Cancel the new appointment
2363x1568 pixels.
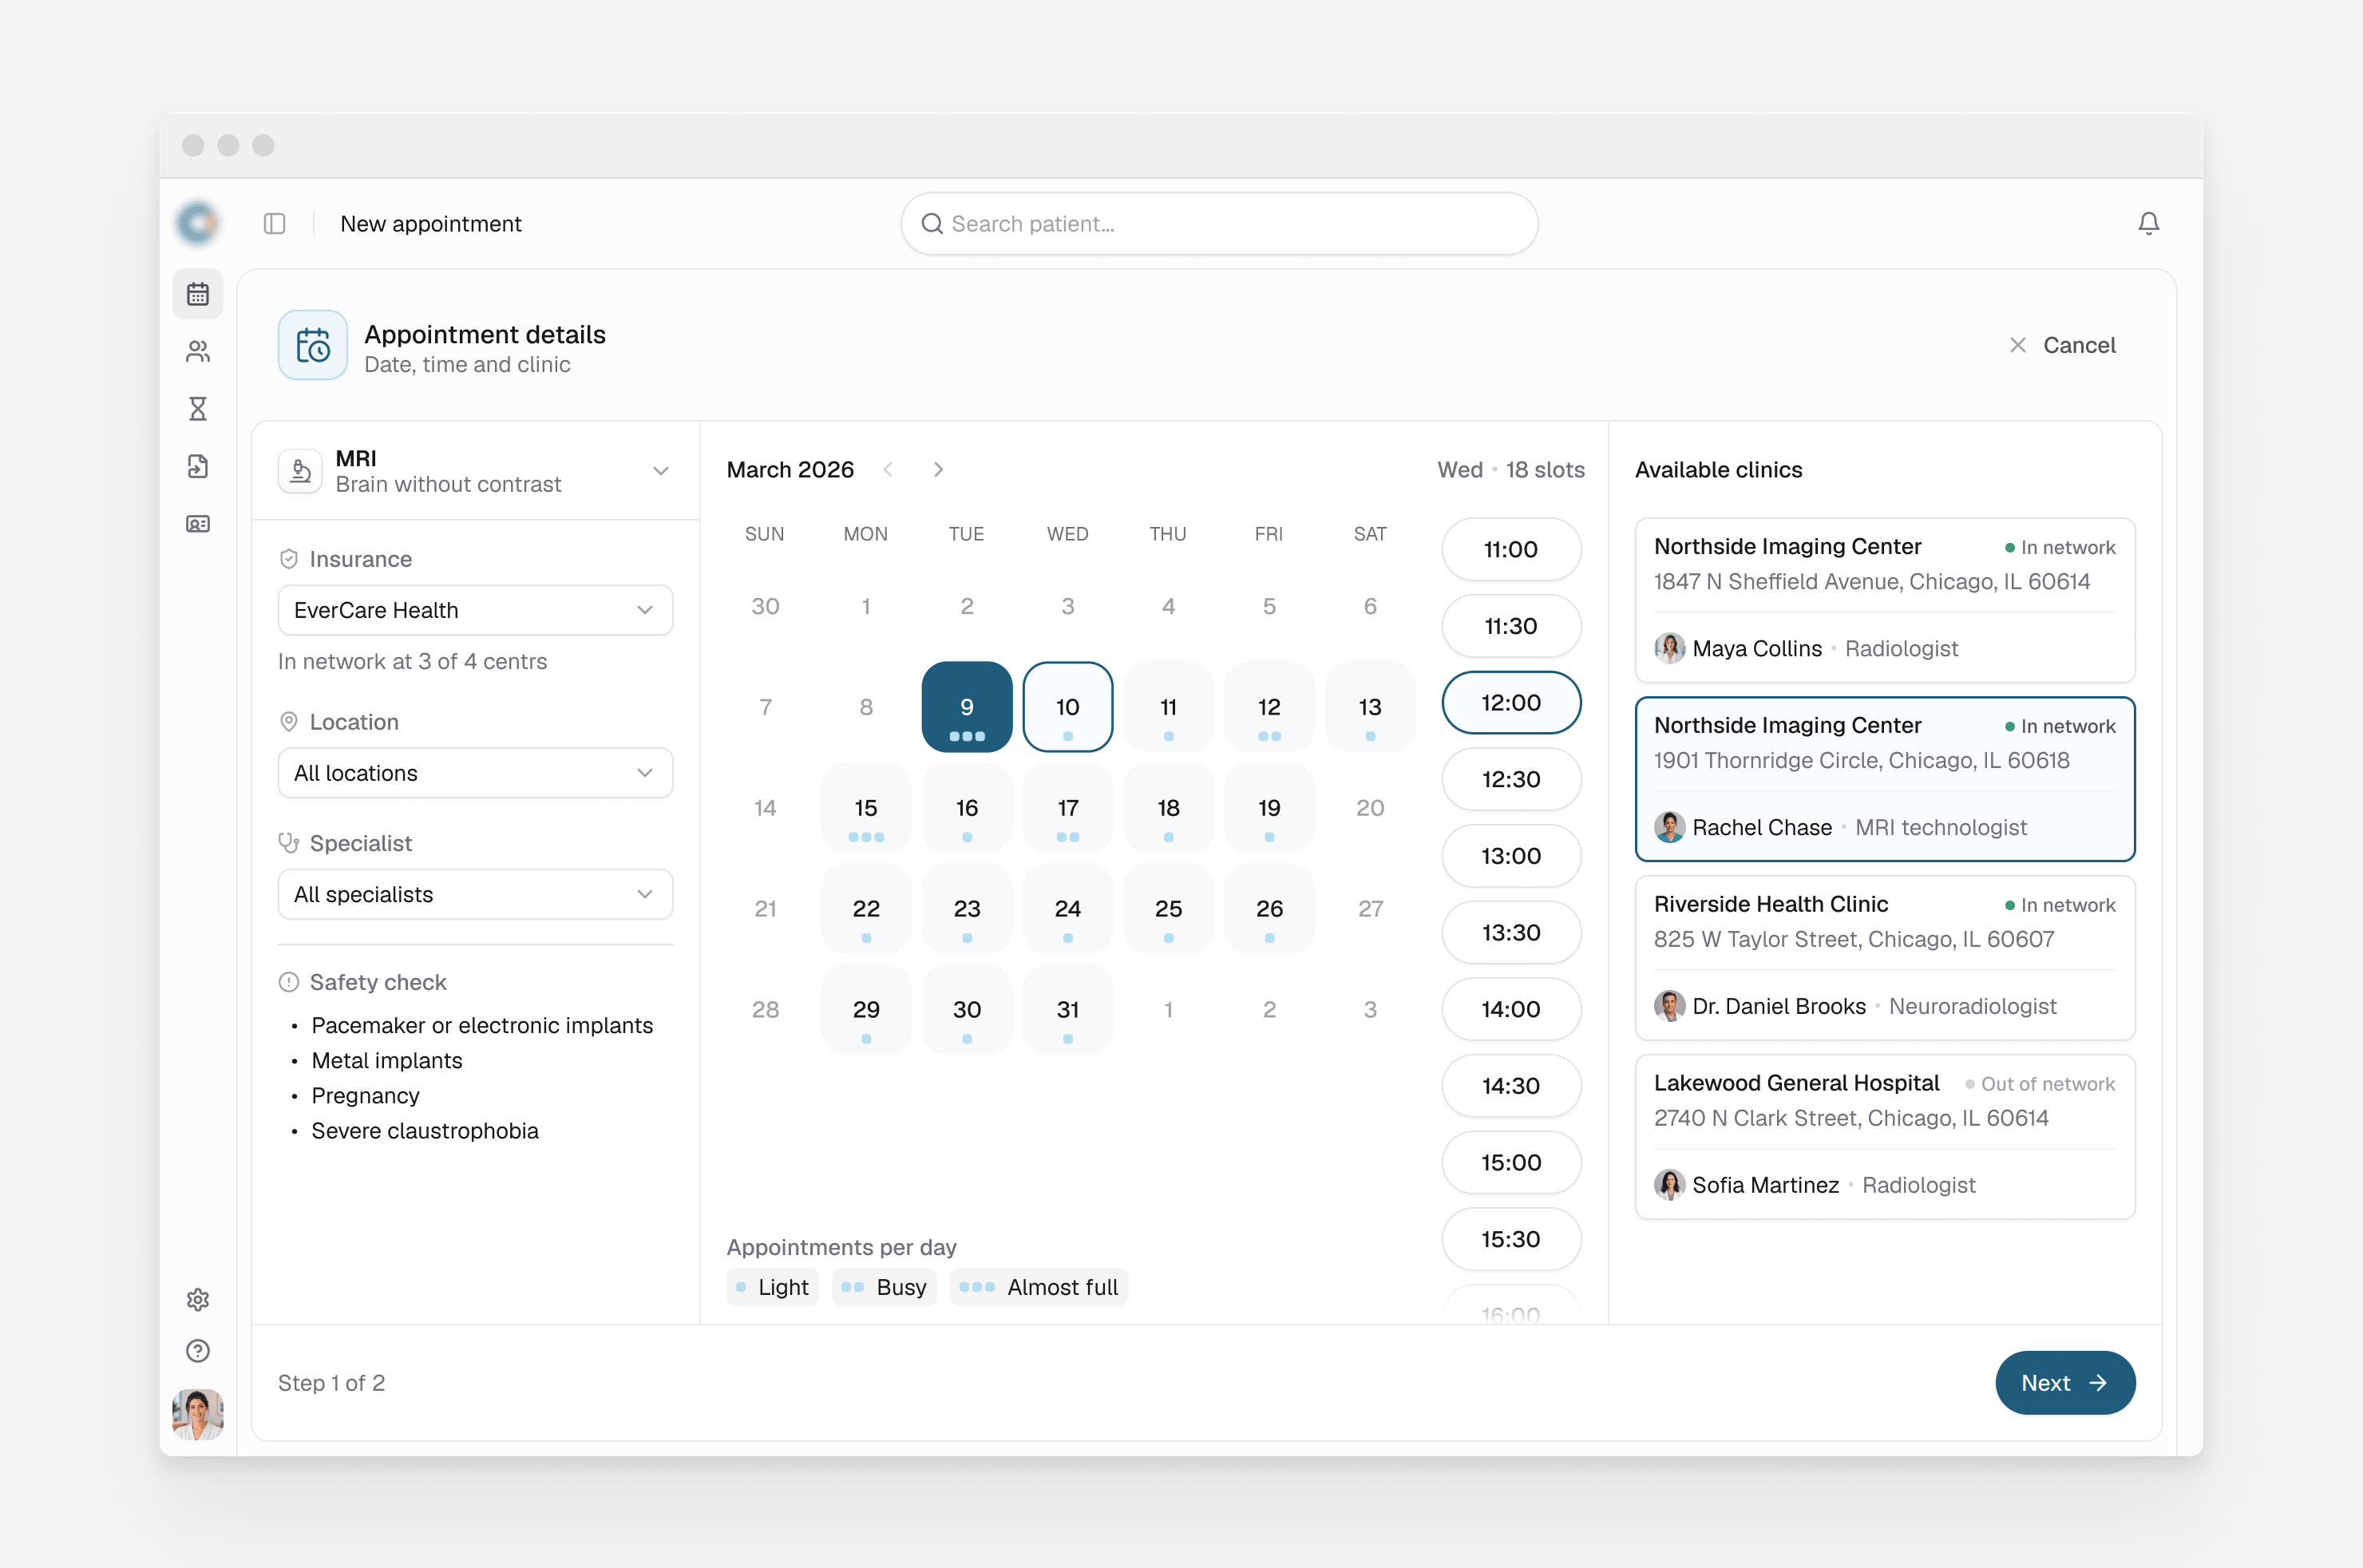[x=2062, y=345]
